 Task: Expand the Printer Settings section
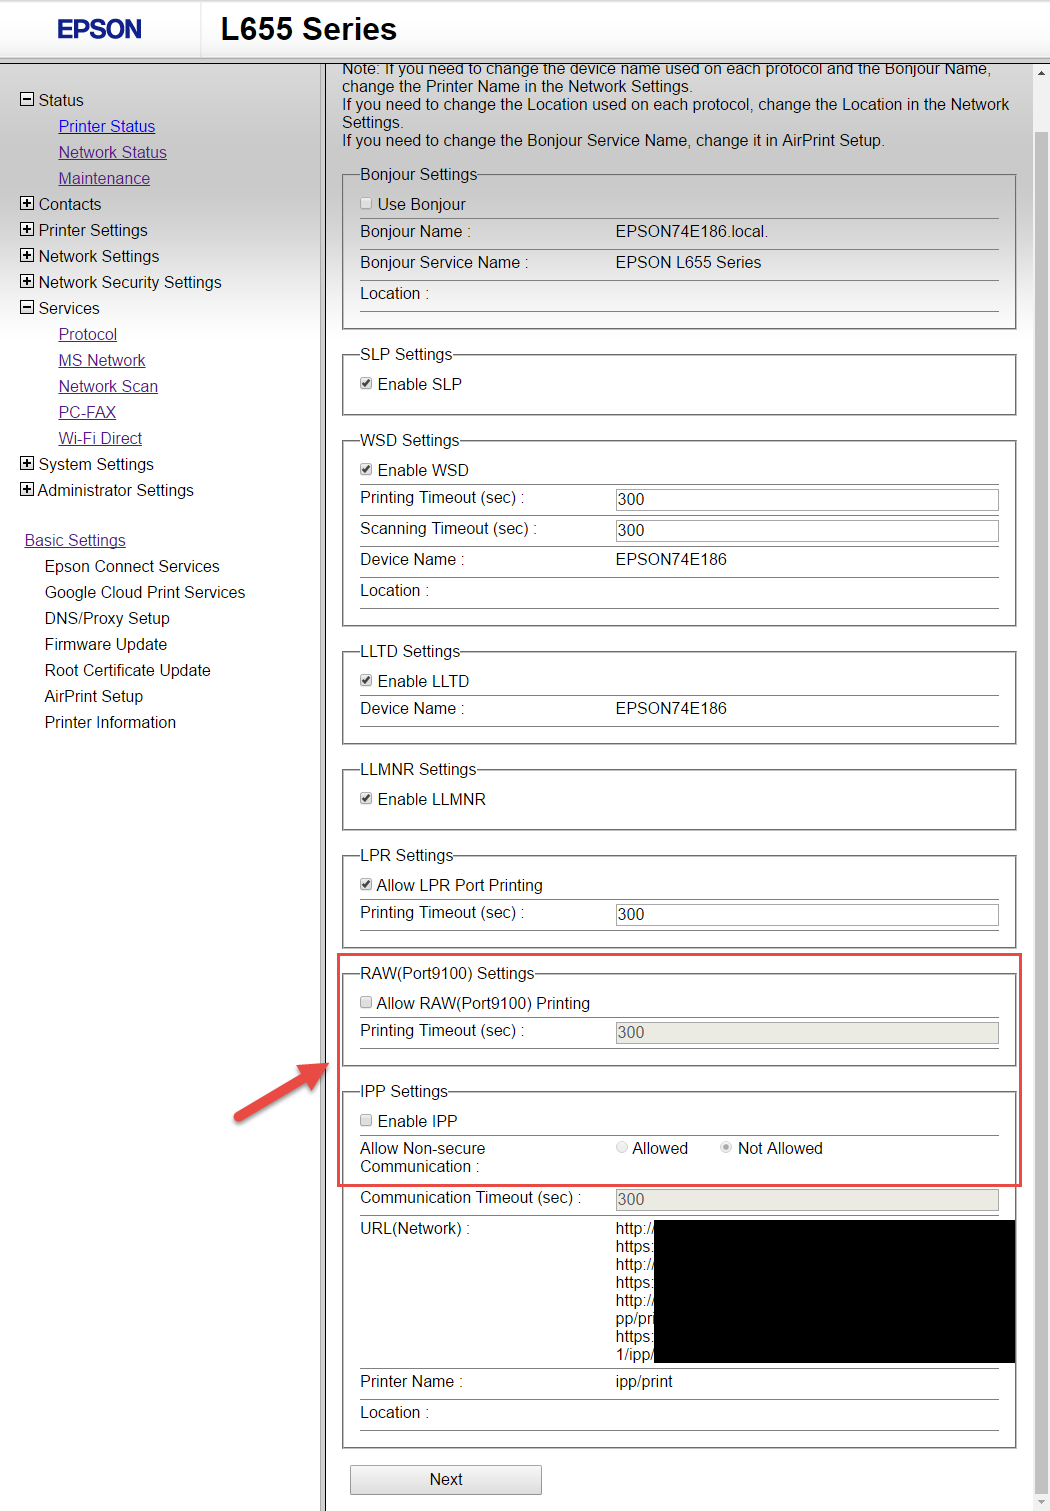[27, 229]
